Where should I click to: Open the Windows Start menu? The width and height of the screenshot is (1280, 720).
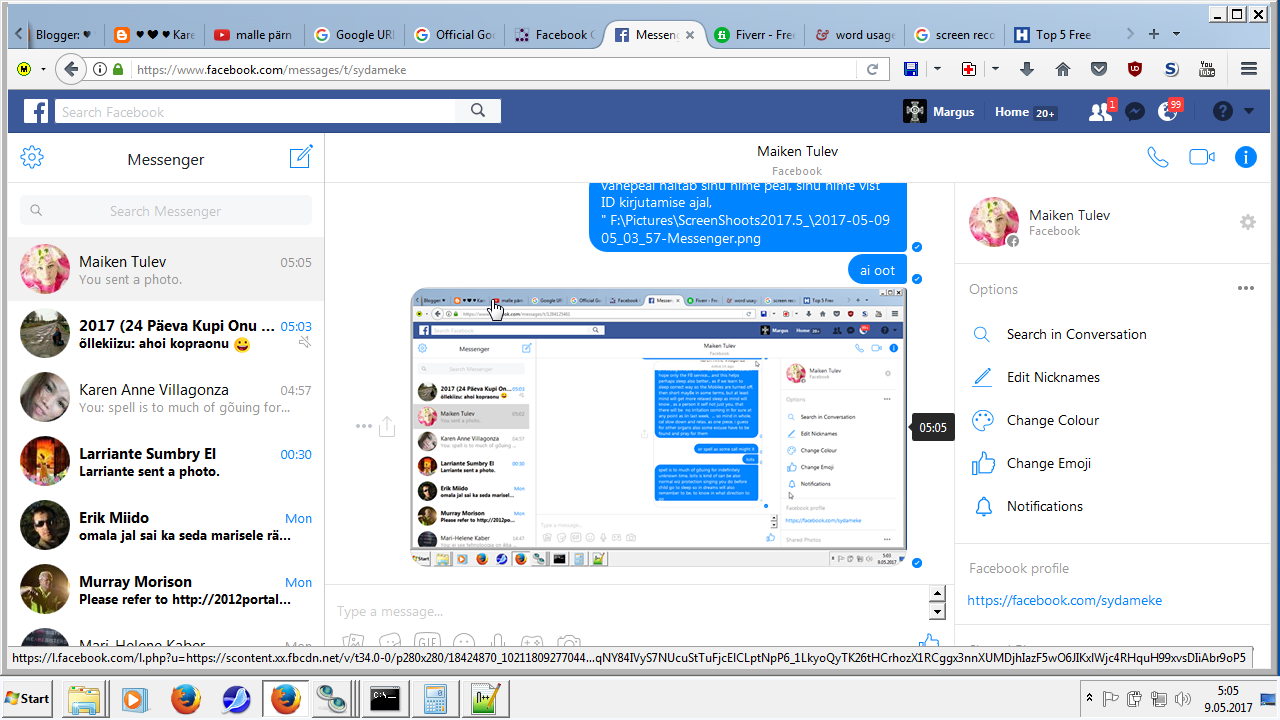28,698
